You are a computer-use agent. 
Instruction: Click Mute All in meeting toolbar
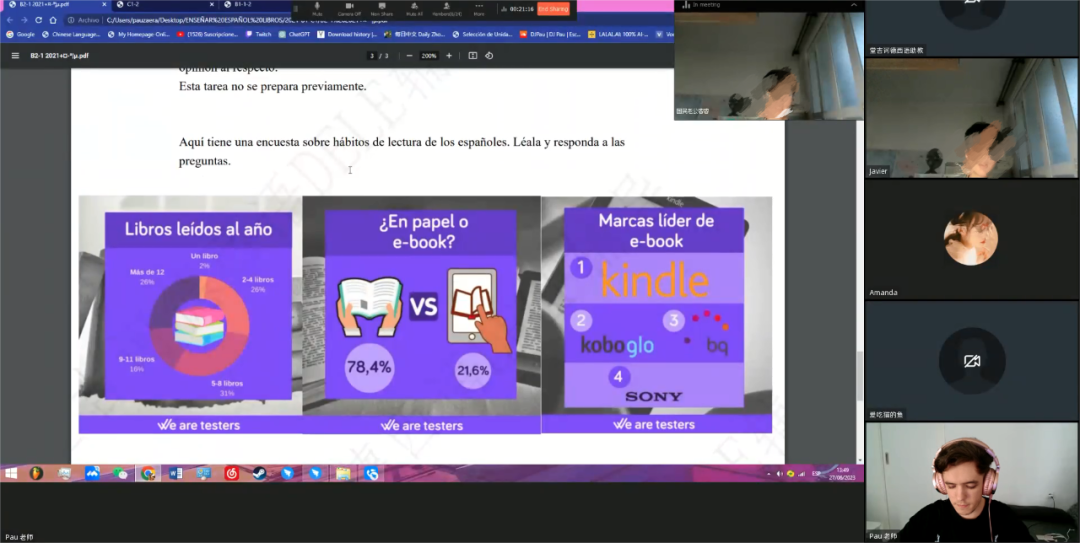pyautogui.click(x=414, y=8)
